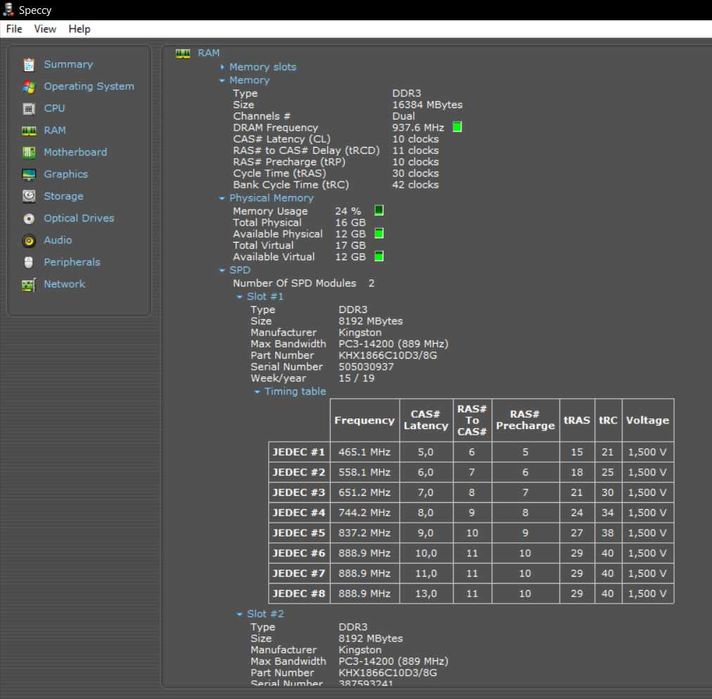This screenshot has height=699, width=712.
Task: Collapse the SPD node
Action: [222, 270]
